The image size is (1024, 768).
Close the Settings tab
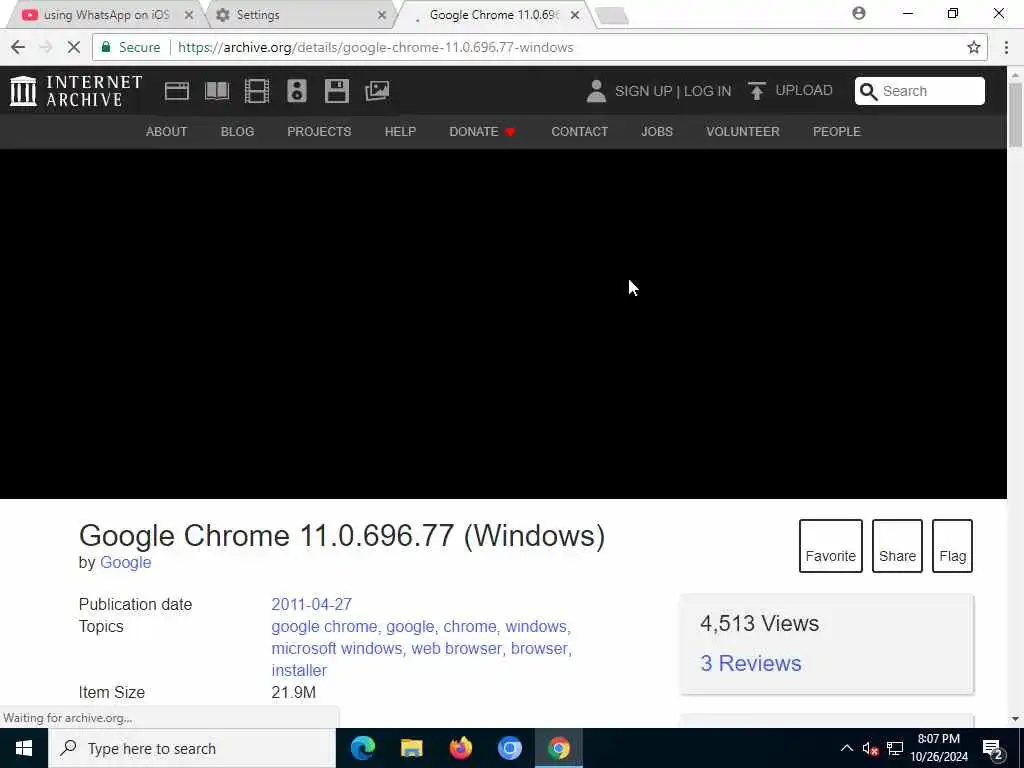point(382,14)
